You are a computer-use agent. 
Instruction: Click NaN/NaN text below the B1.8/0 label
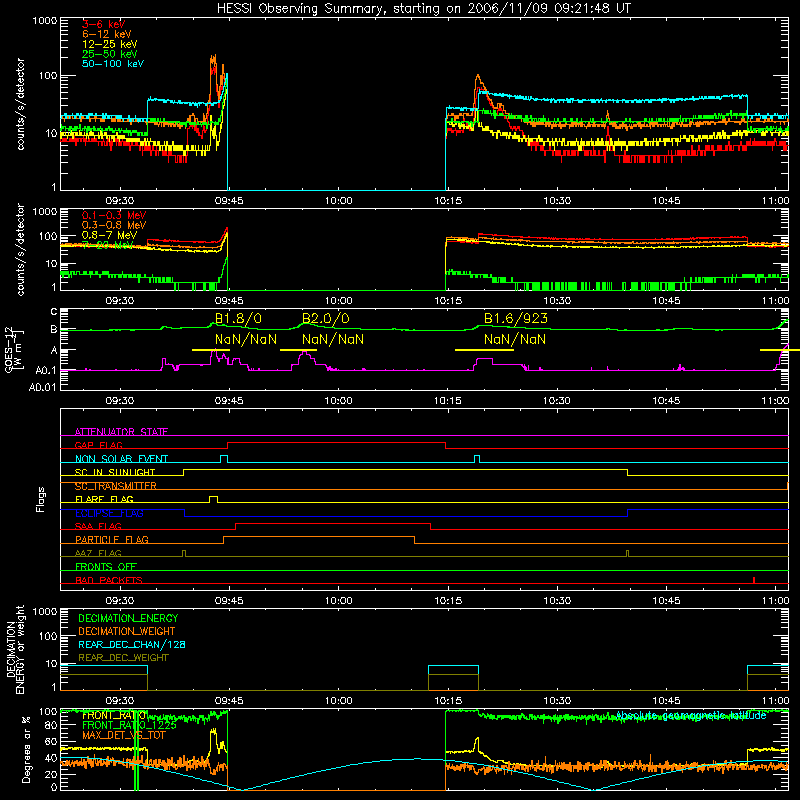click(x=246, y=339)
